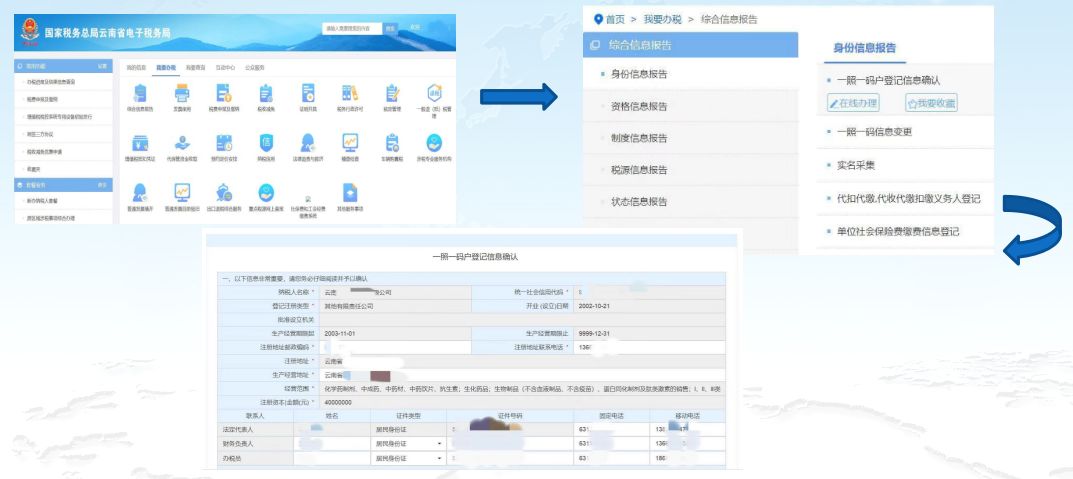Image resolution: width=1073 pixels, height=479 pixels.
Task: Open the clipboard-with-magnifier icon in second row
Action: (x=392, y=143)
